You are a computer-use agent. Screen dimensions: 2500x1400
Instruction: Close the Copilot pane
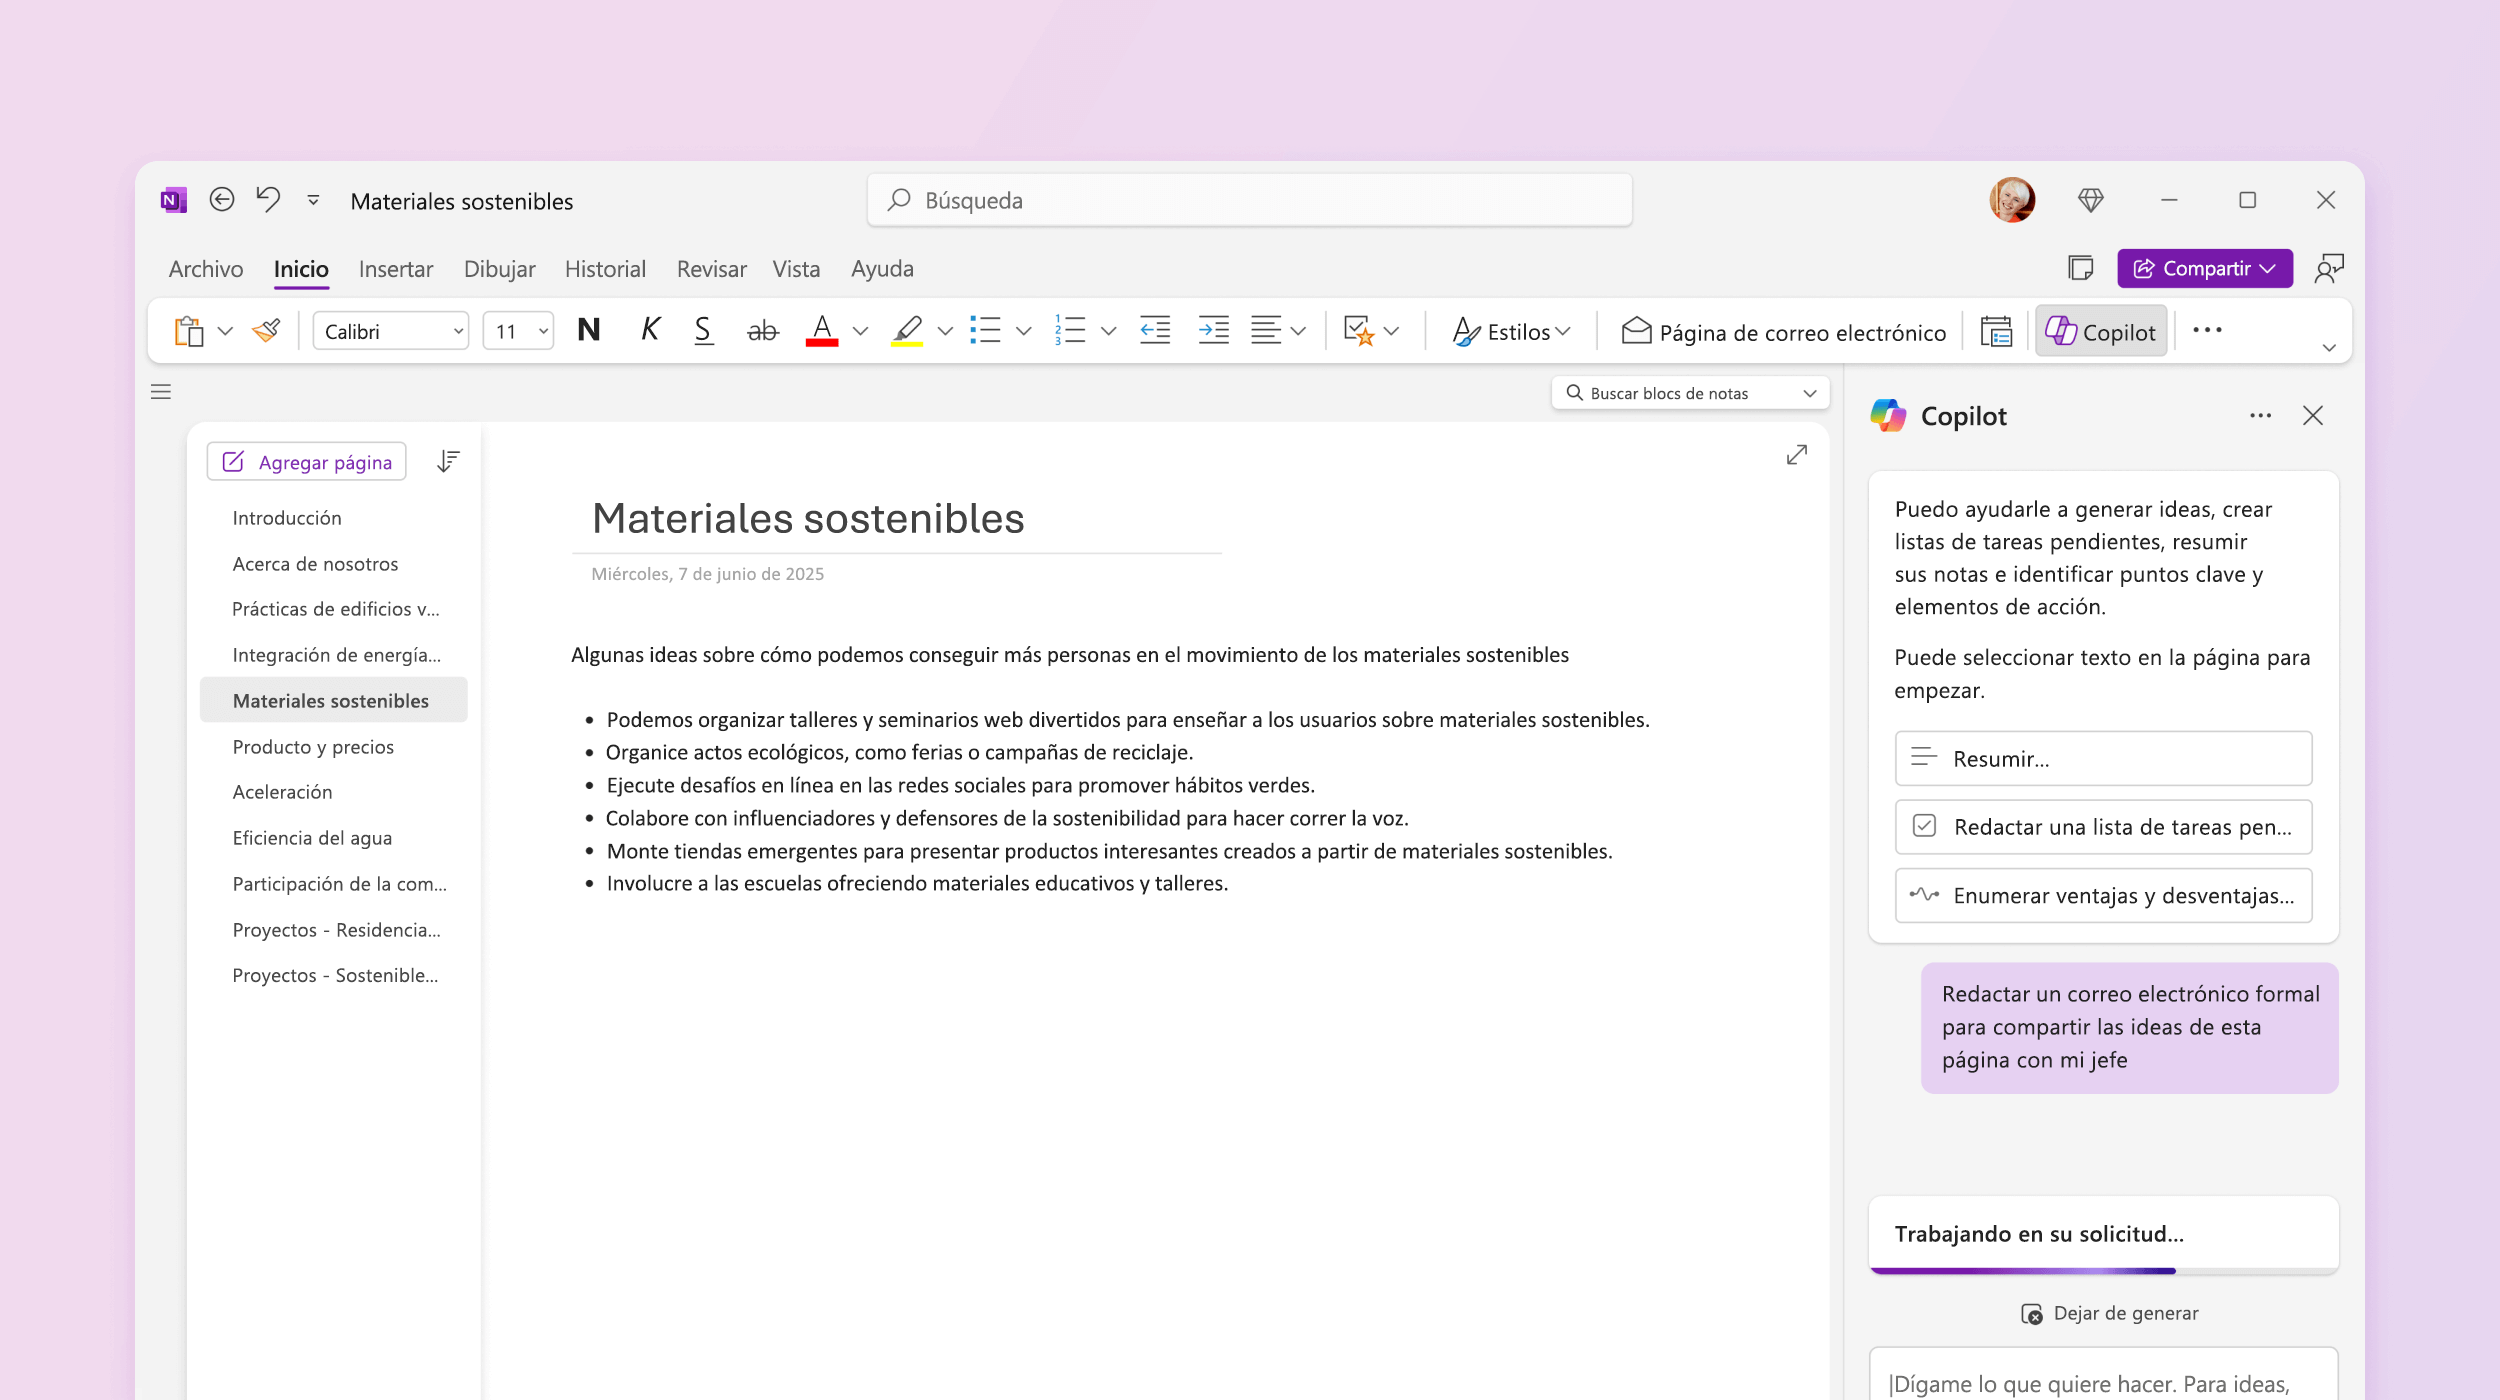[x=2313, y=416]
